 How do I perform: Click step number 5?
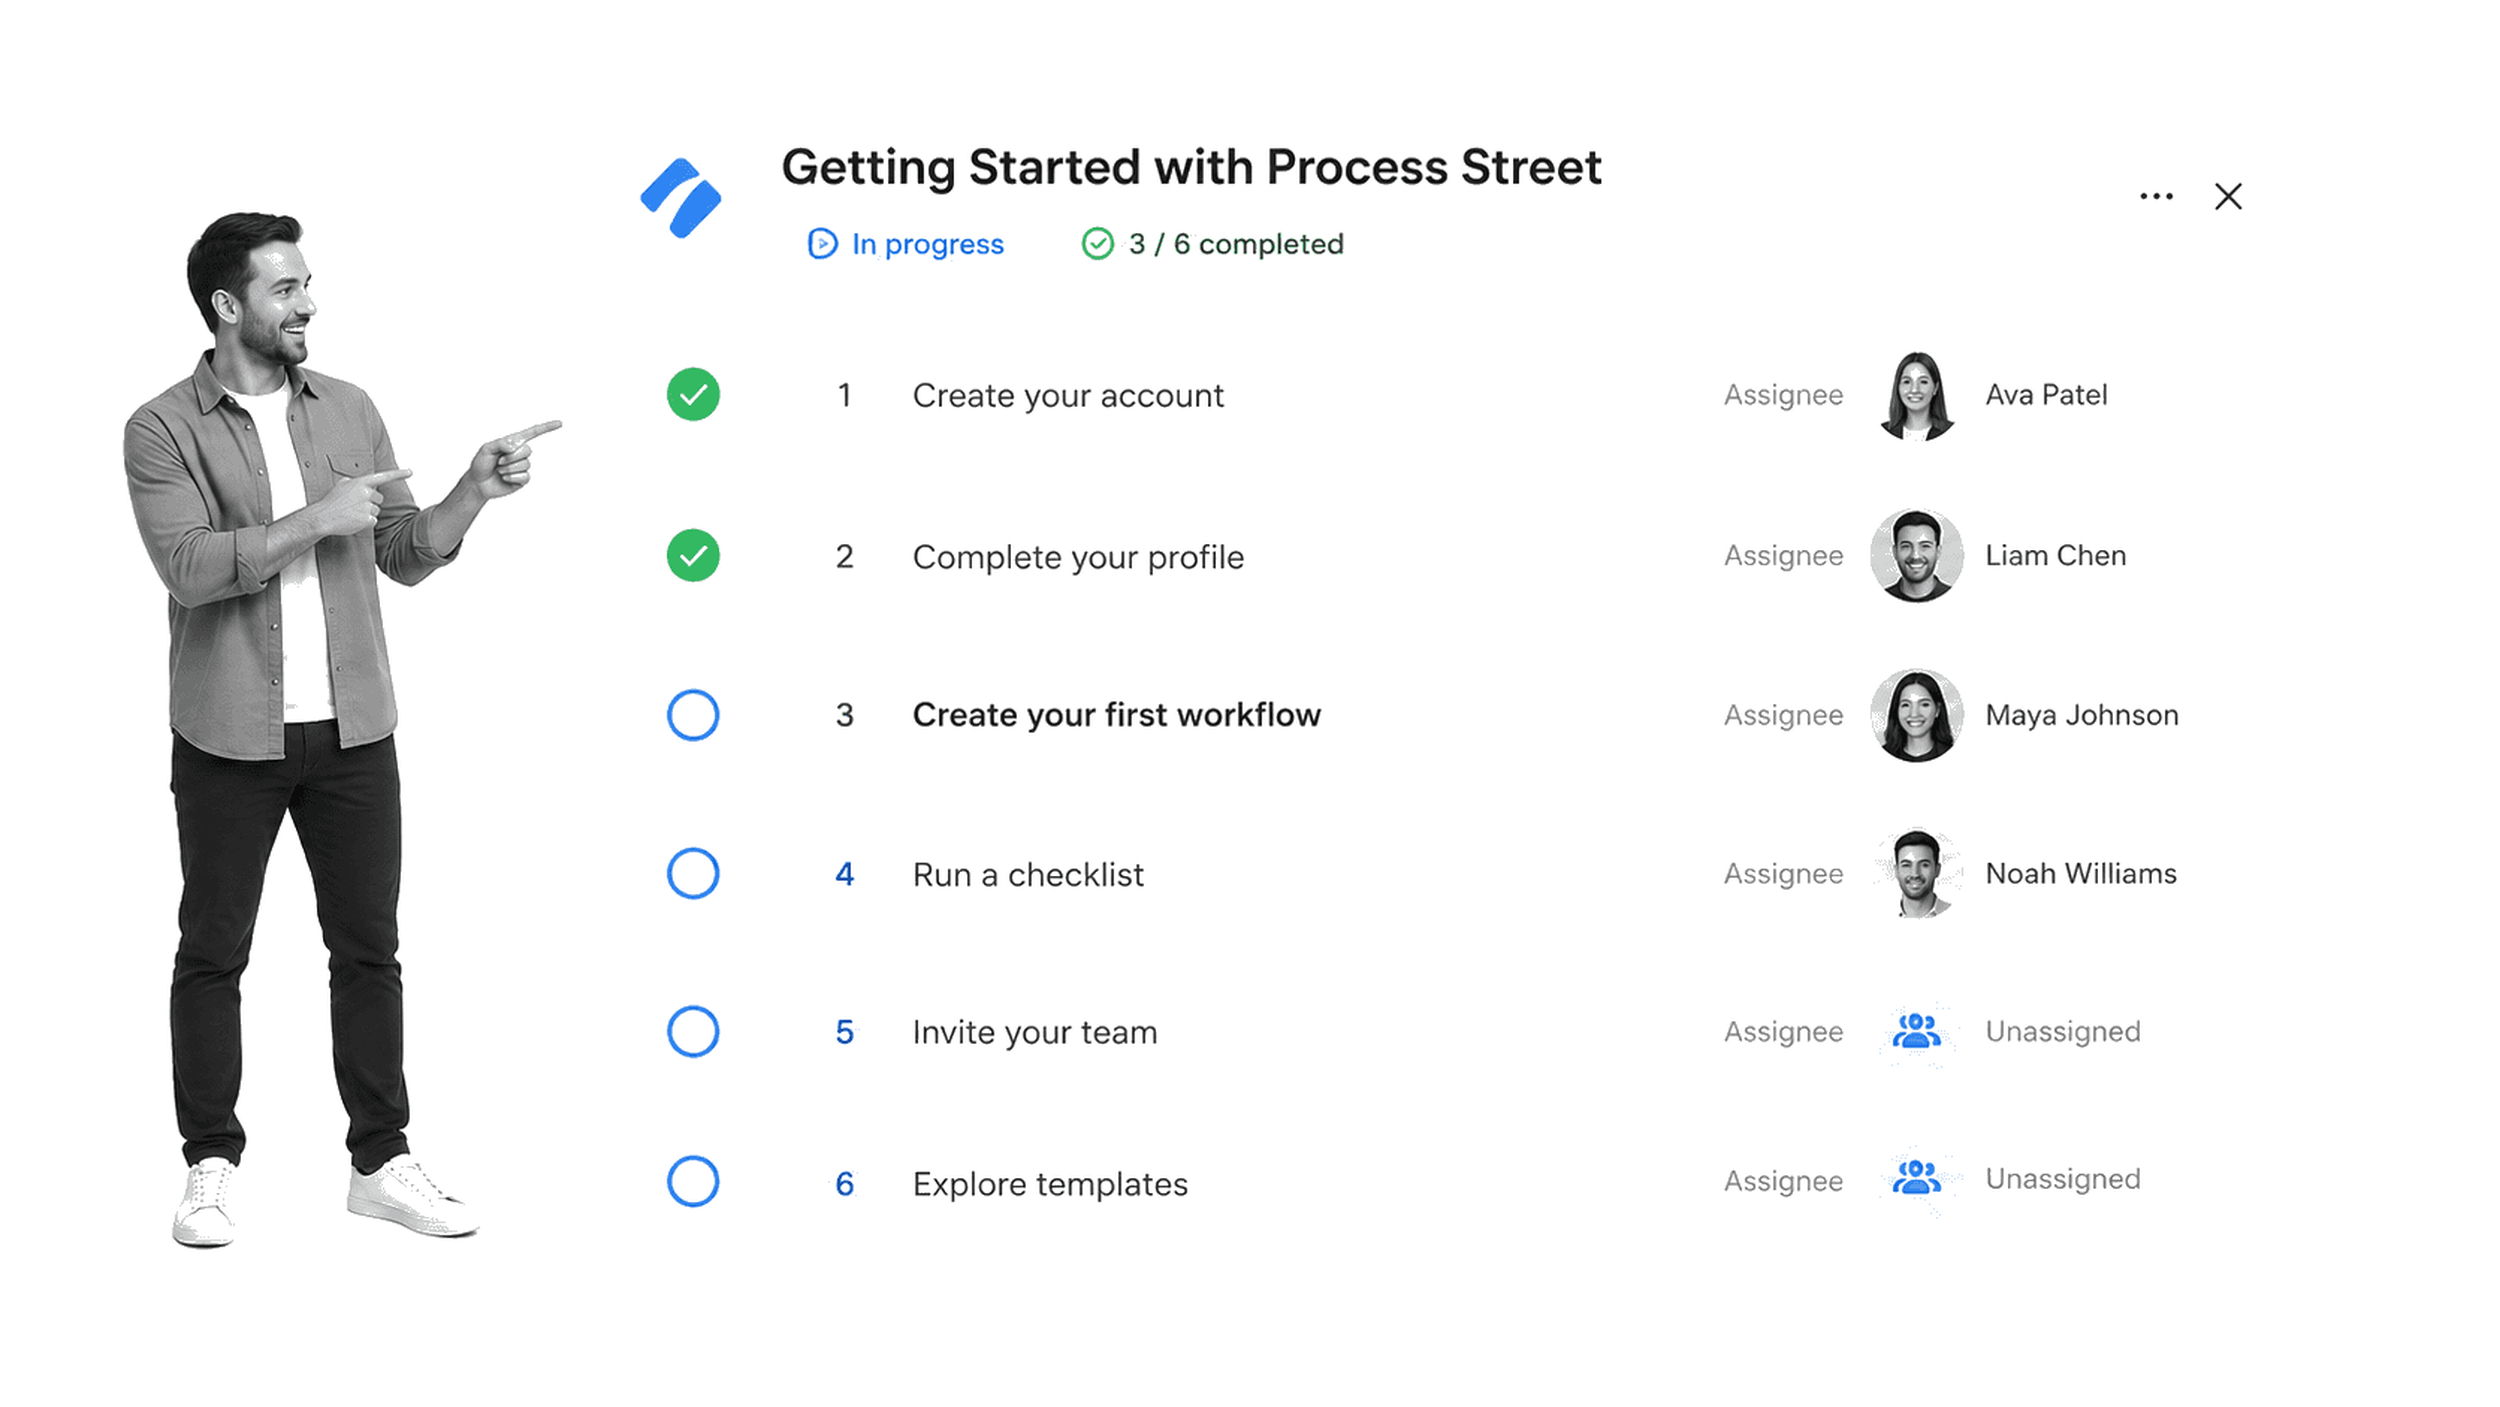tap(845, 1033)
